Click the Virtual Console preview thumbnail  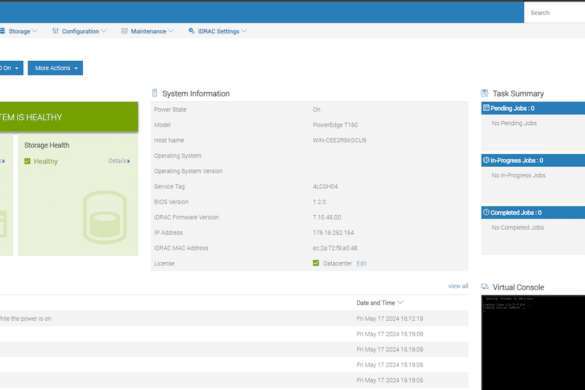point(533,342)
